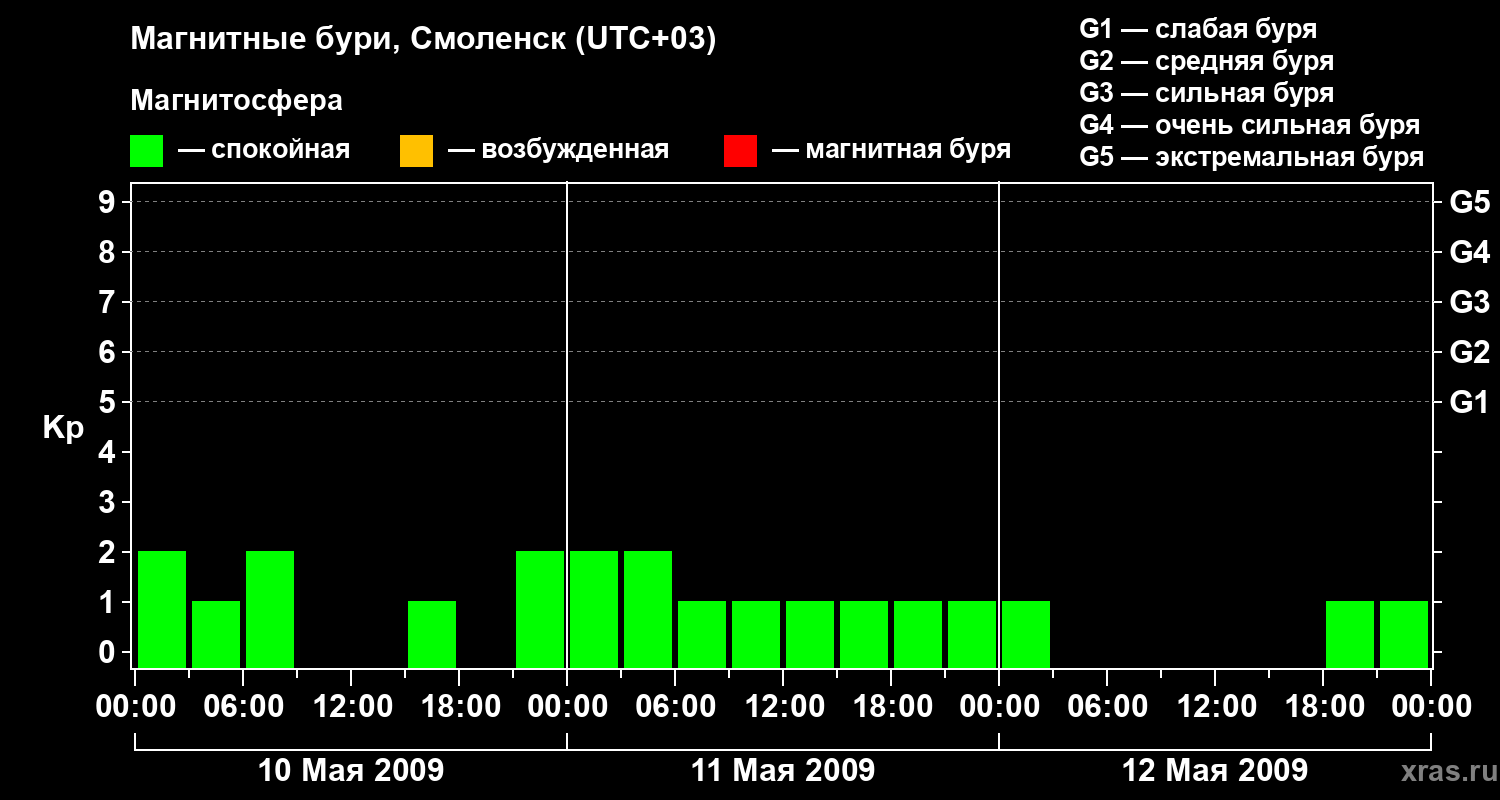This screenshot has width=1500, height=800.
Task: Click the 'Магнитосфера' heading
Action: 236,101
